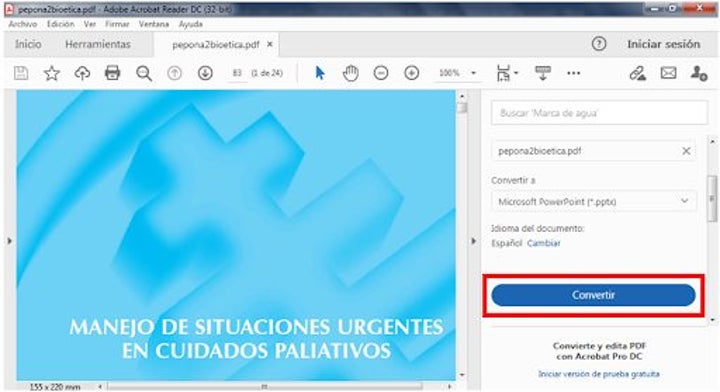
Task: Click the 'MANEJO DE SITUACIONES URGENTES' title text
Action: (x=256, y=328)
